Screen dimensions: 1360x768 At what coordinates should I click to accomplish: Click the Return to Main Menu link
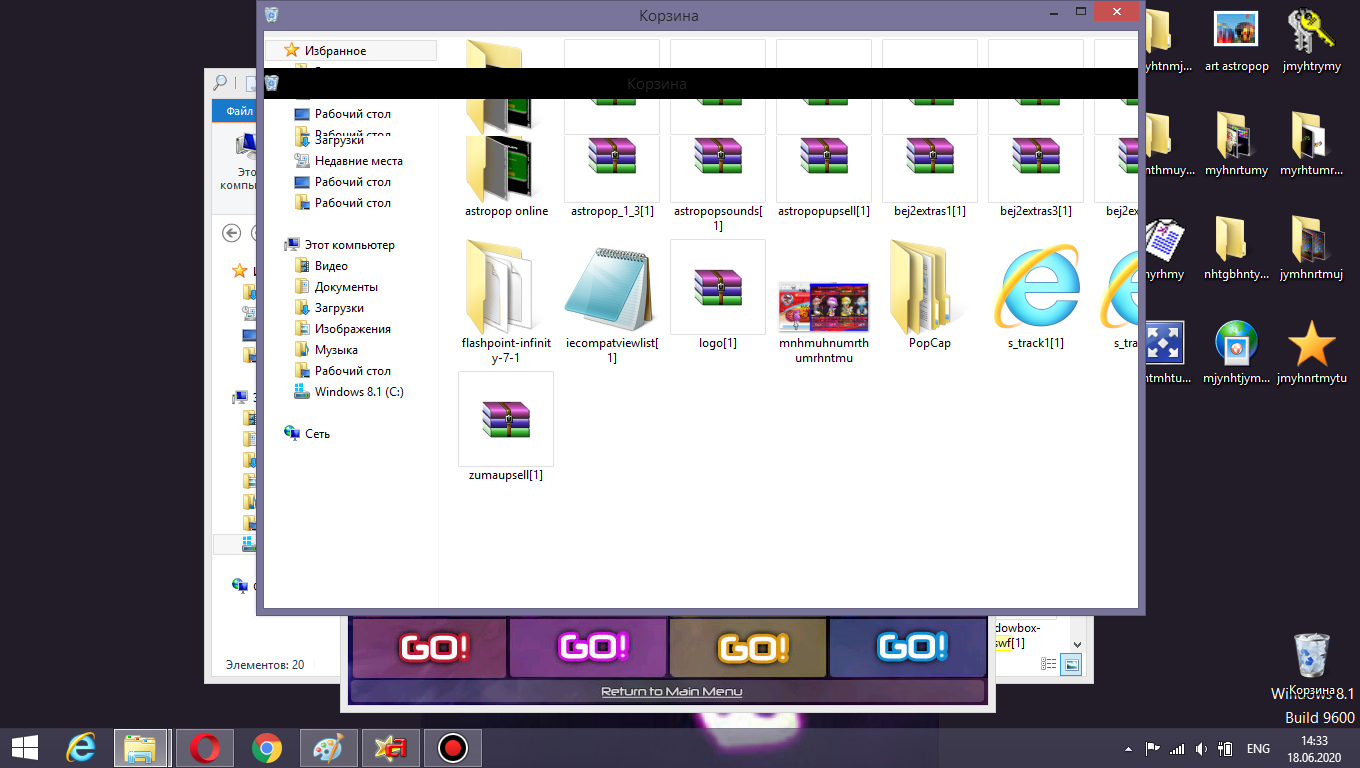[x=671, y=691]
